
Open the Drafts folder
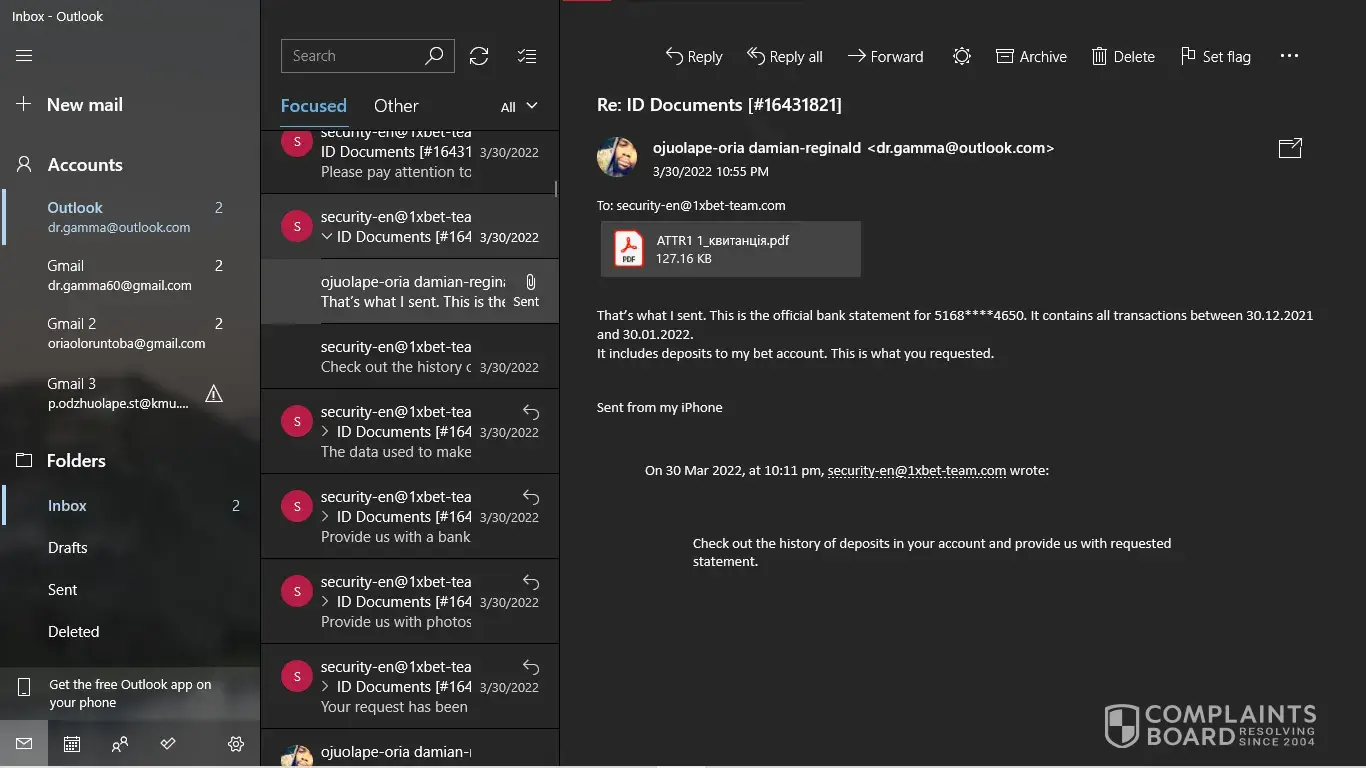click(x=67, y=548)
